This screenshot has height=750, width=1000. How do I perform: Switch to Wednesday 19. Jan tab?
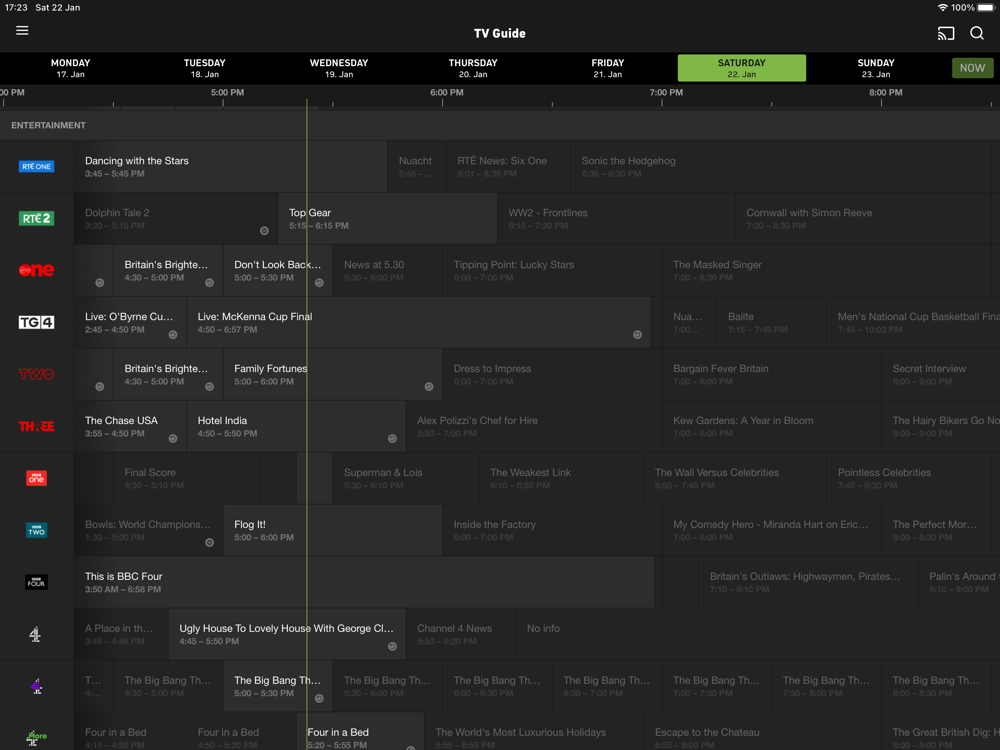point(339,68)
